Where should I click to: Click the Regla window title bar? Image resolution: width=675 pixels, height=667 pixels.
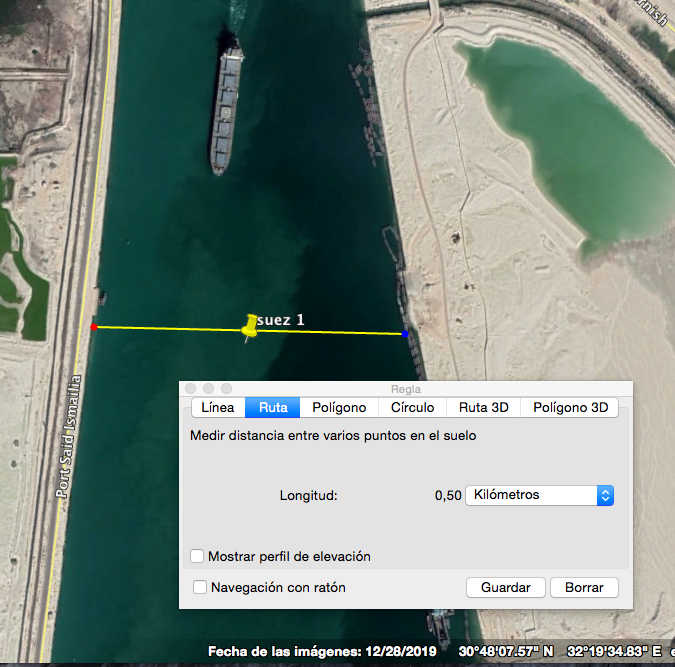pos(406,389)
